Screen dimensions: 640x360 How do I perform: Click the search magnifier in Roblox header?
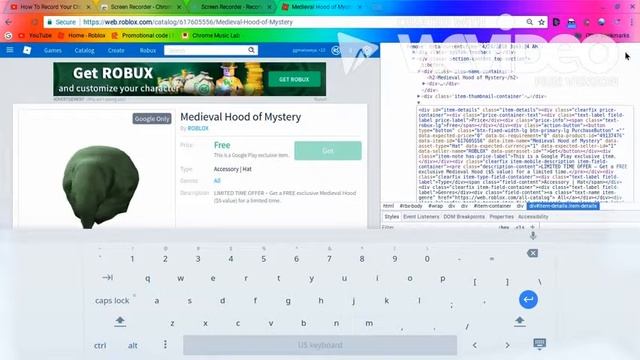pos(251,50)
